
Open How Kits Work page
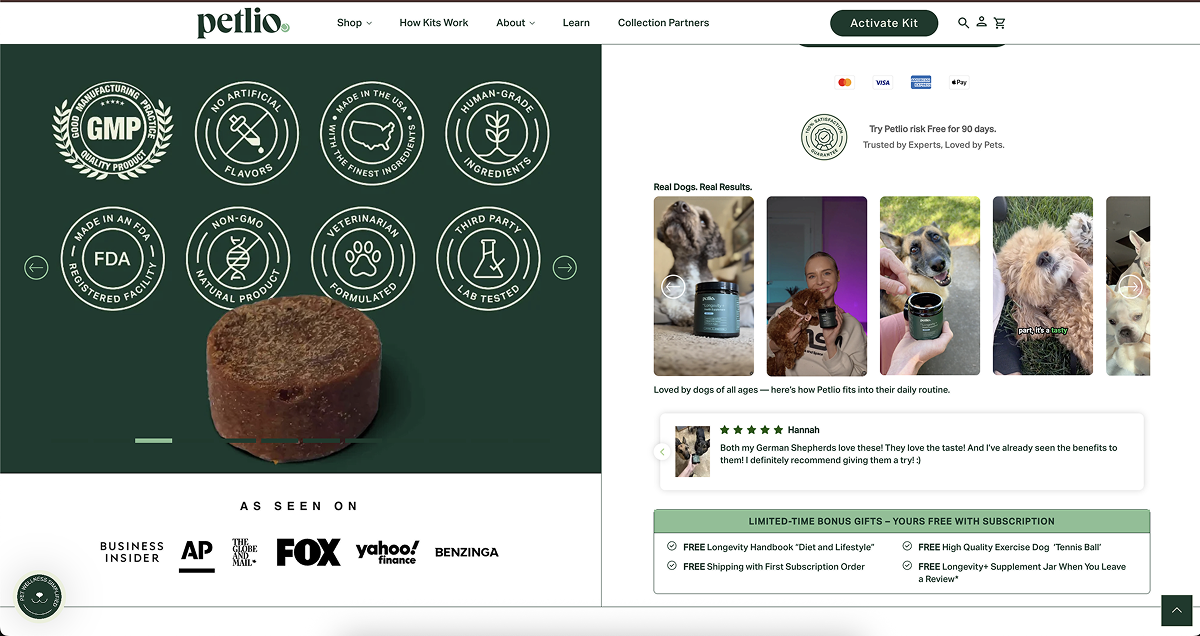click(x=434, y=23)
